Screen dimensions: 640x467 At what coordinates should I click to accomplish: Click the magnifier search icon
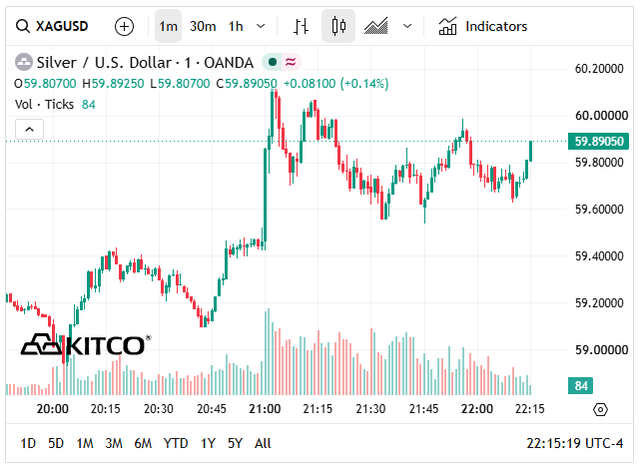[22, 27]
